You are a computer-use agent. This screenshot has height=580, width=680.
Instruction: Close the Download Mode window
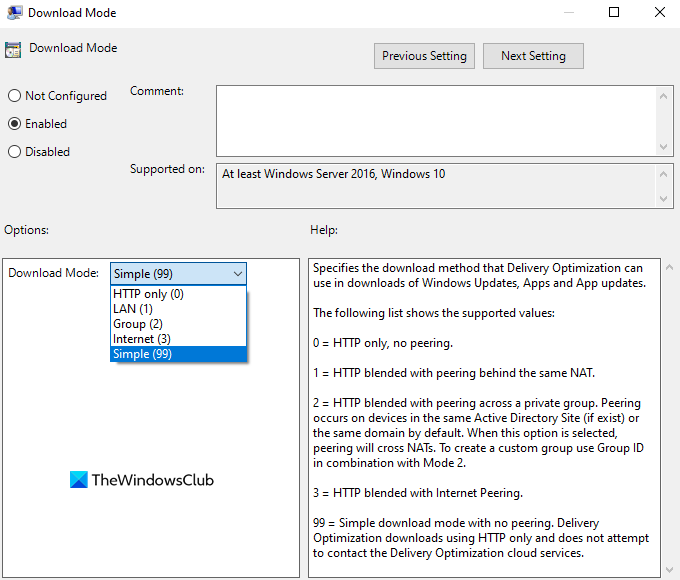pos(660,12)
